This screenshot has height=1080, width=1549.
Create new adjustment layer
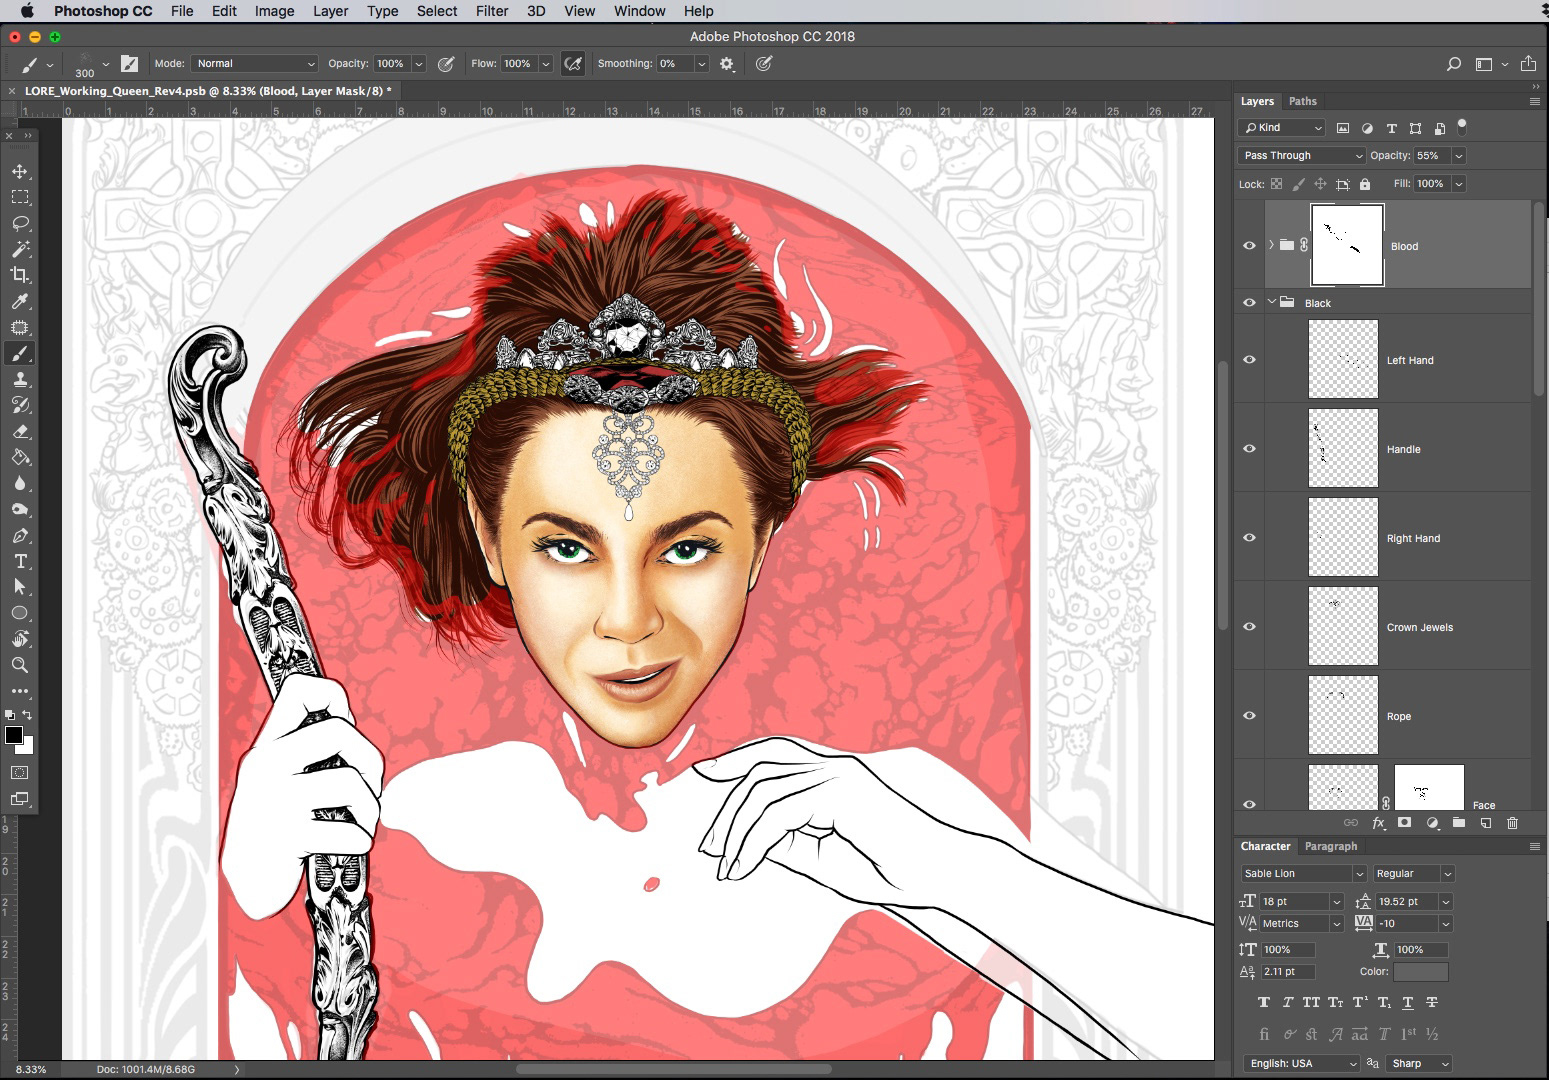[x=1432, y=822]
